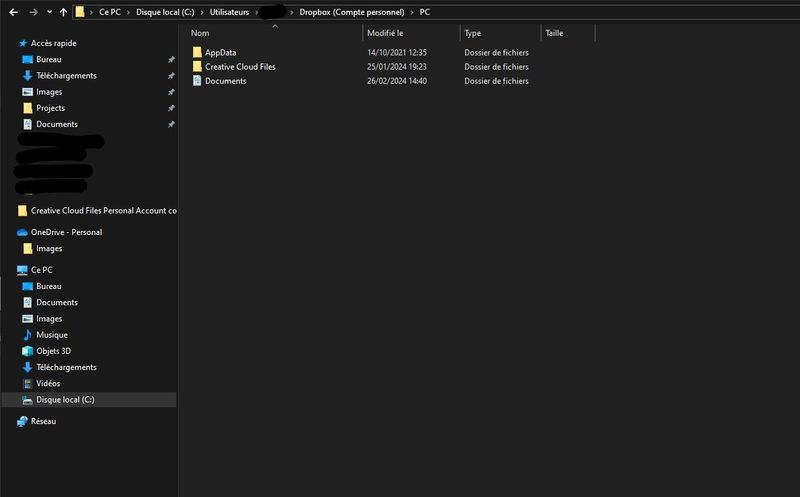The width and height of the screenshot is (800, 497).
Task: Sort by Modifié le column header
Action: tap(385, 33)
